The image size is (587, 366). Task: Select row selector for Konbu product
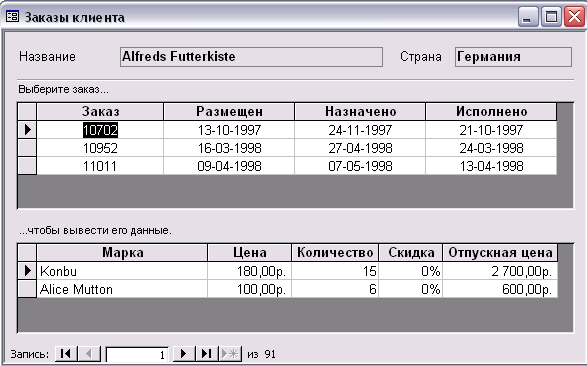point(27,271)
